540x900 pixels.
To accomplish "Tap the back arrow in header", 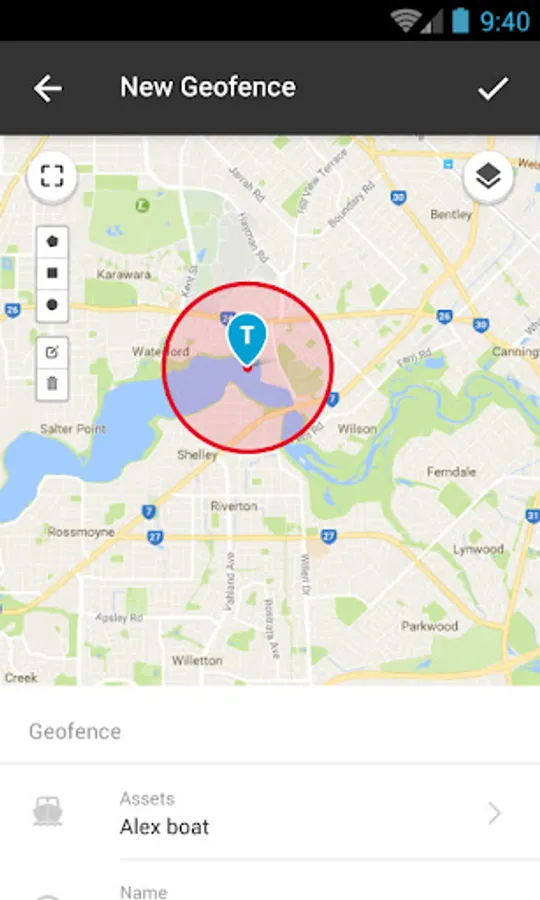I will (x=48, y=89).
